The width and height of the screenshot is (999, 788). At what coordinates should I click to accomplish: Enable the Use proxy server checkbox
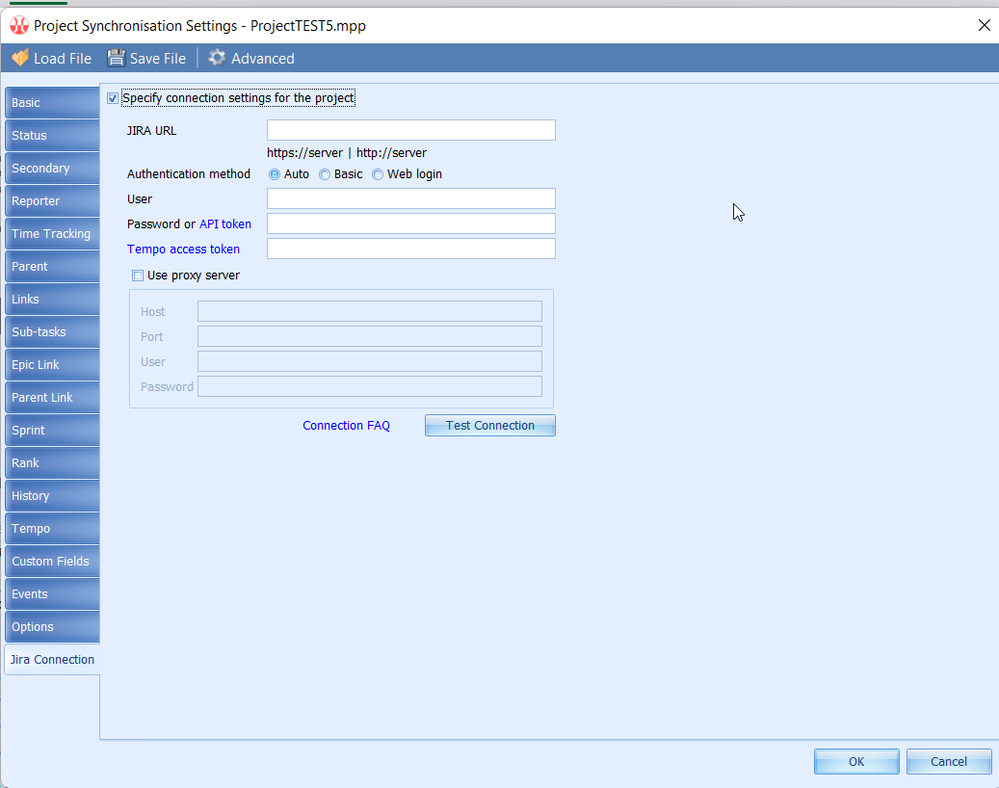click(138, 275)
